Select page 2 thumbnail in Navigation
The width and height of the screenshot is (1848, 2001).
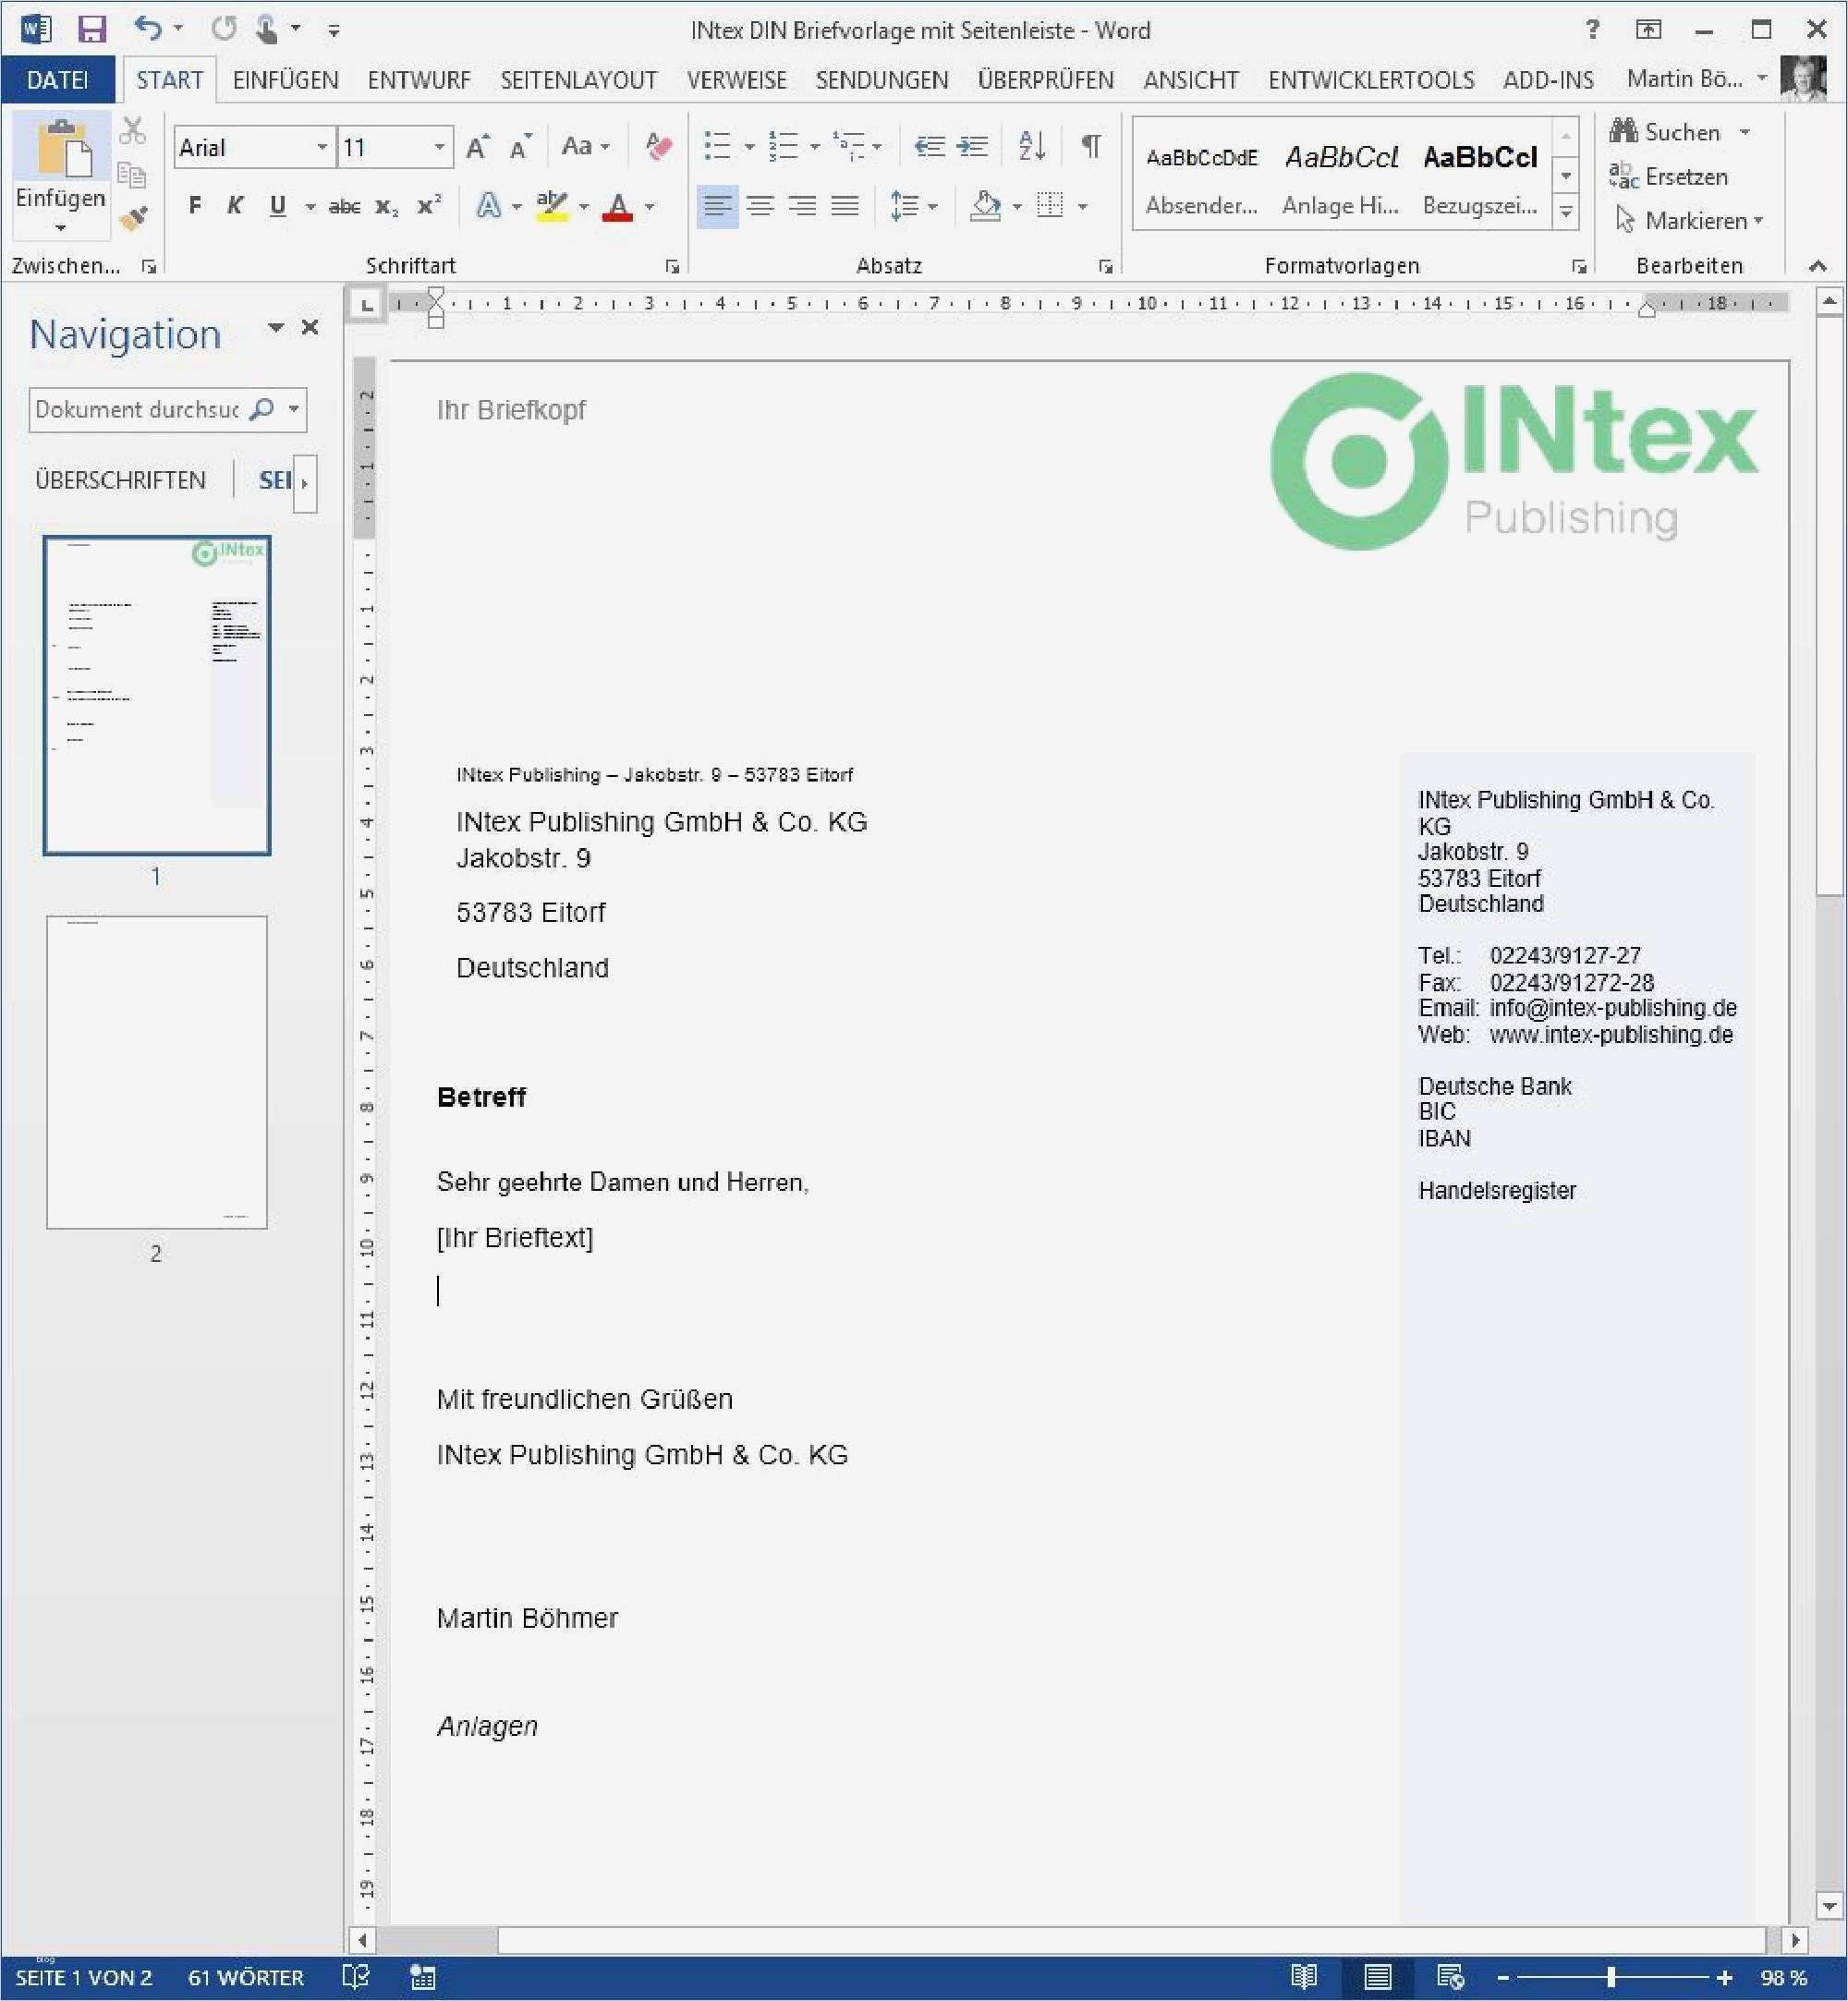(157, 1072)
